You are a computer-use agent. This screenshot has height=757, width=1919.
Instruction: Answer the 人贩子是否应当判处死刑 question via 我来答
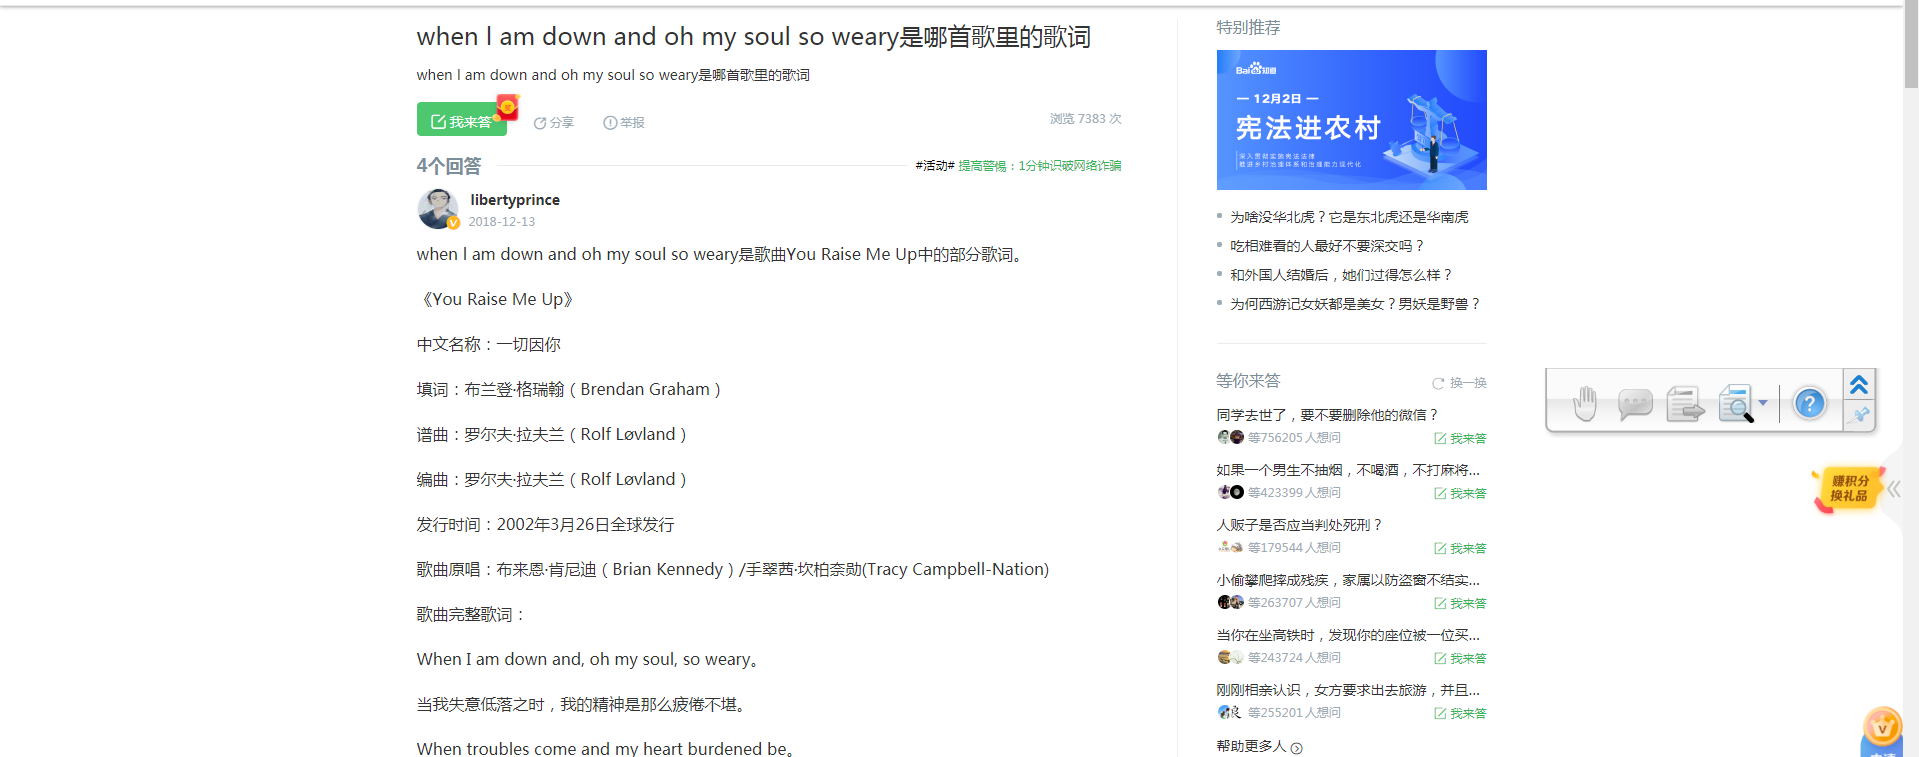coord(1461,548)
